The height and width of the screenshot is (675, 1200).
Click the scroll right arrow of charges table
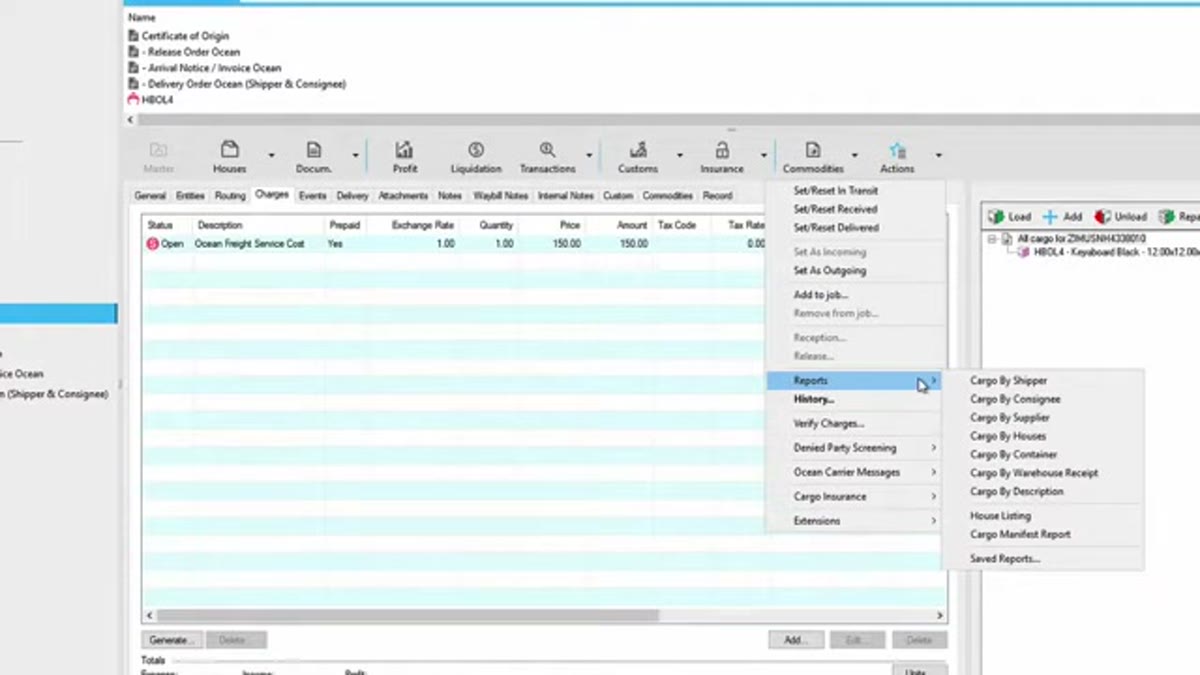point(940,616)
